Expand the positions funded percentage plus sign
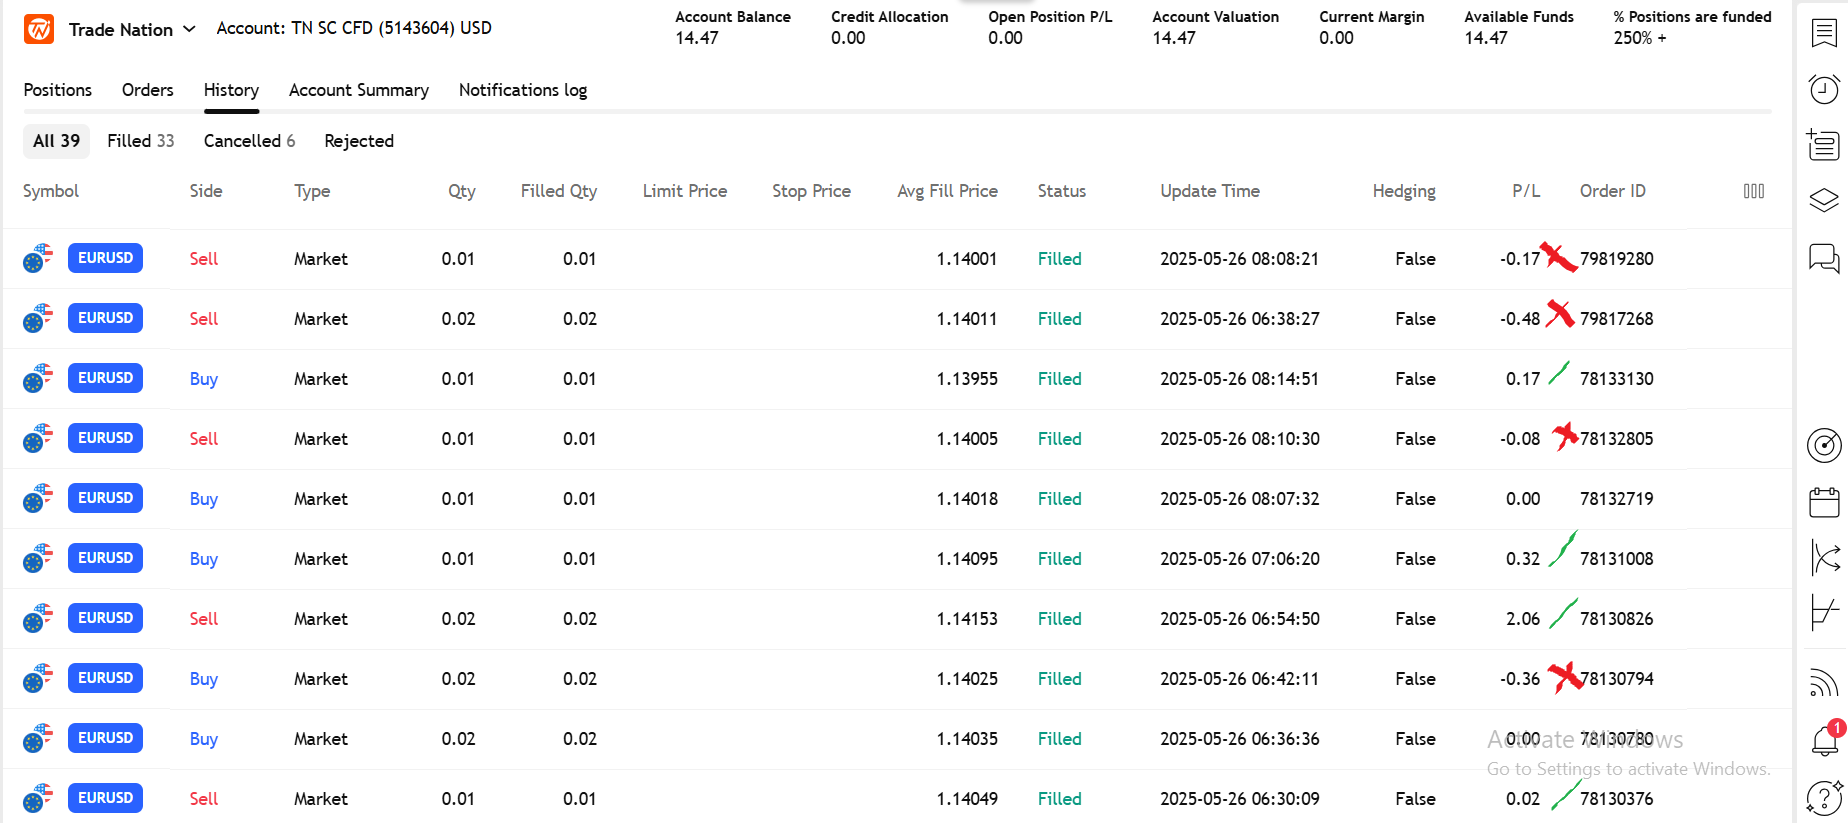This screenshot has height=823, width=1848. coord(1662,38)
